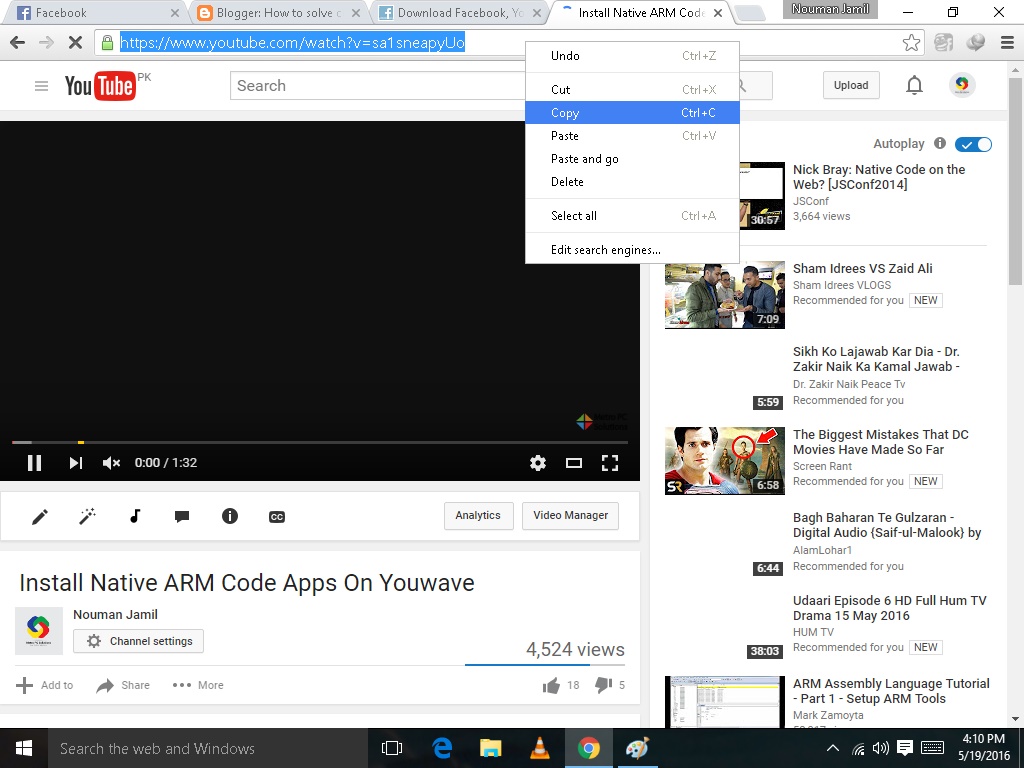This screenshot has width=1024, height=768.
Task: Click the page vertical scrollbar
Action: (x=1016, y=182)
